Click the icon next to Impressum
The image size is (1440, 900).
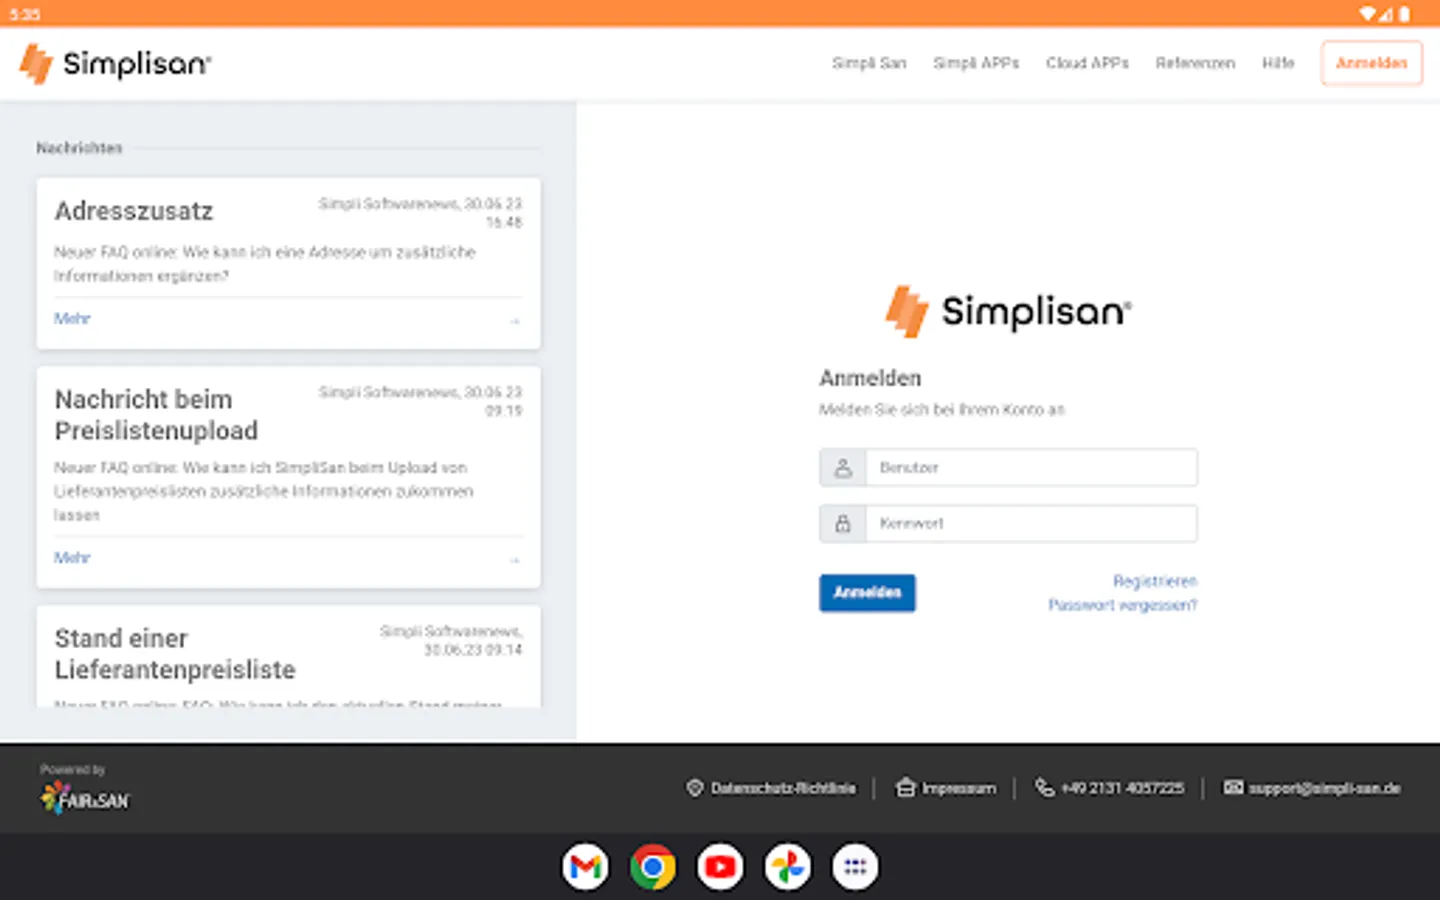pyautogui.click(x=905, y=788)
